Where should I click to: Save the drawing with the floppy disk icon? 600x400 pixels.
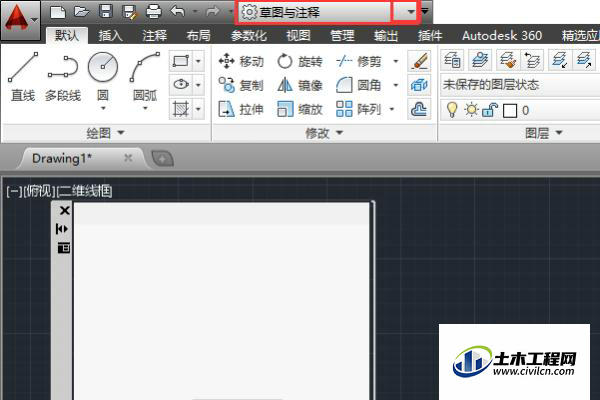[x=106, y=11]
